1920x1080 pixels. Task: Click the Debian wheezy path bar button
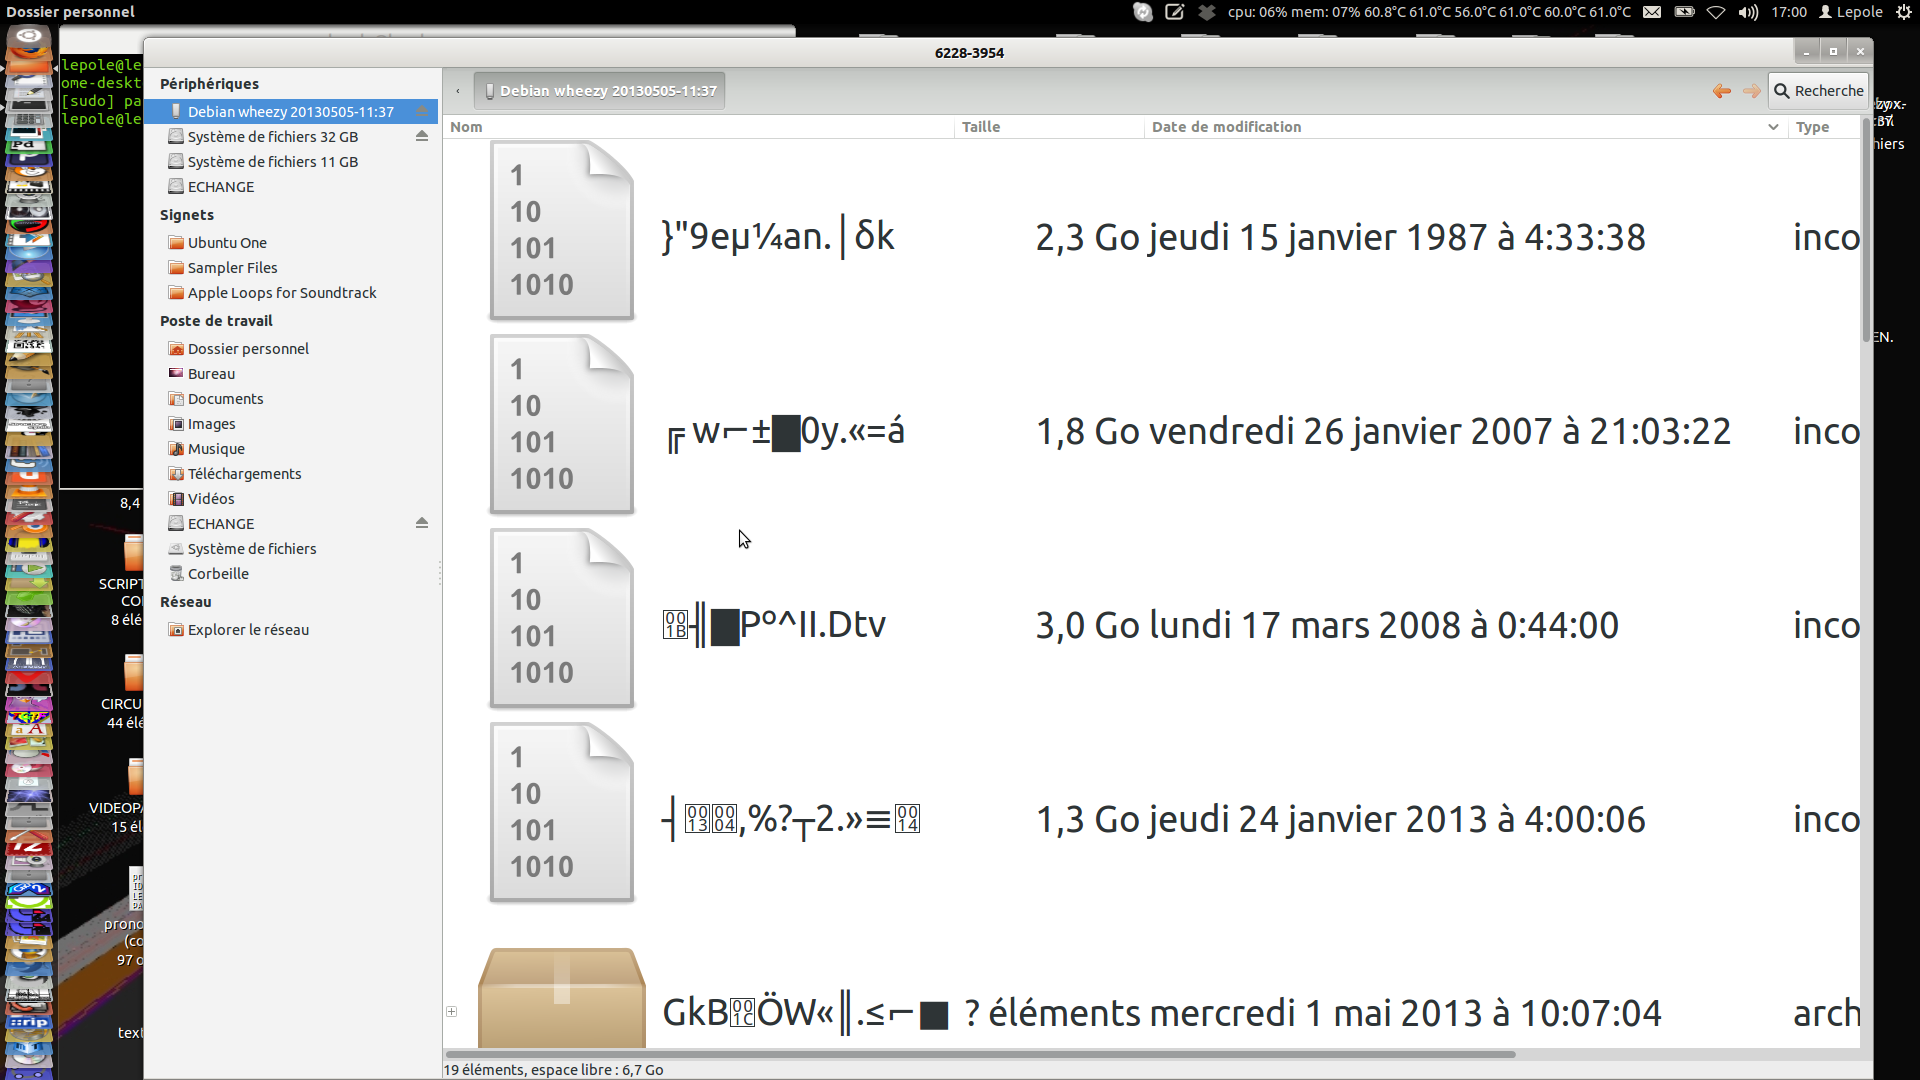coord(600,91)
